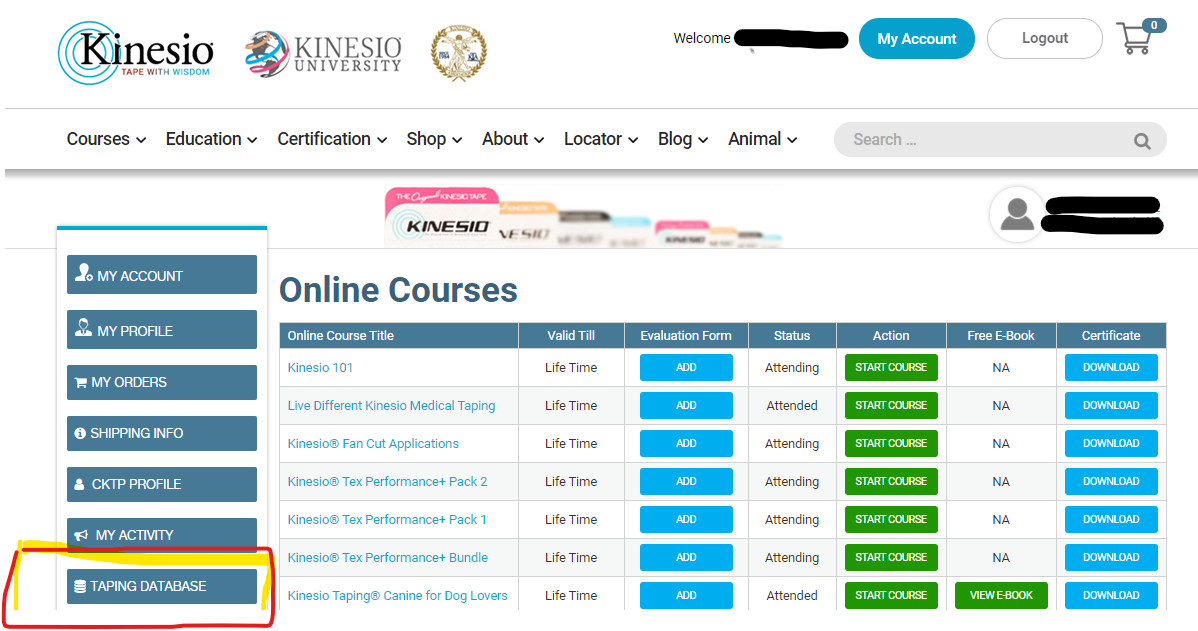This screenshot has height=631, width=1198.
Task: Start the Performance+ Pack 2 course
Action: [891, 481]
